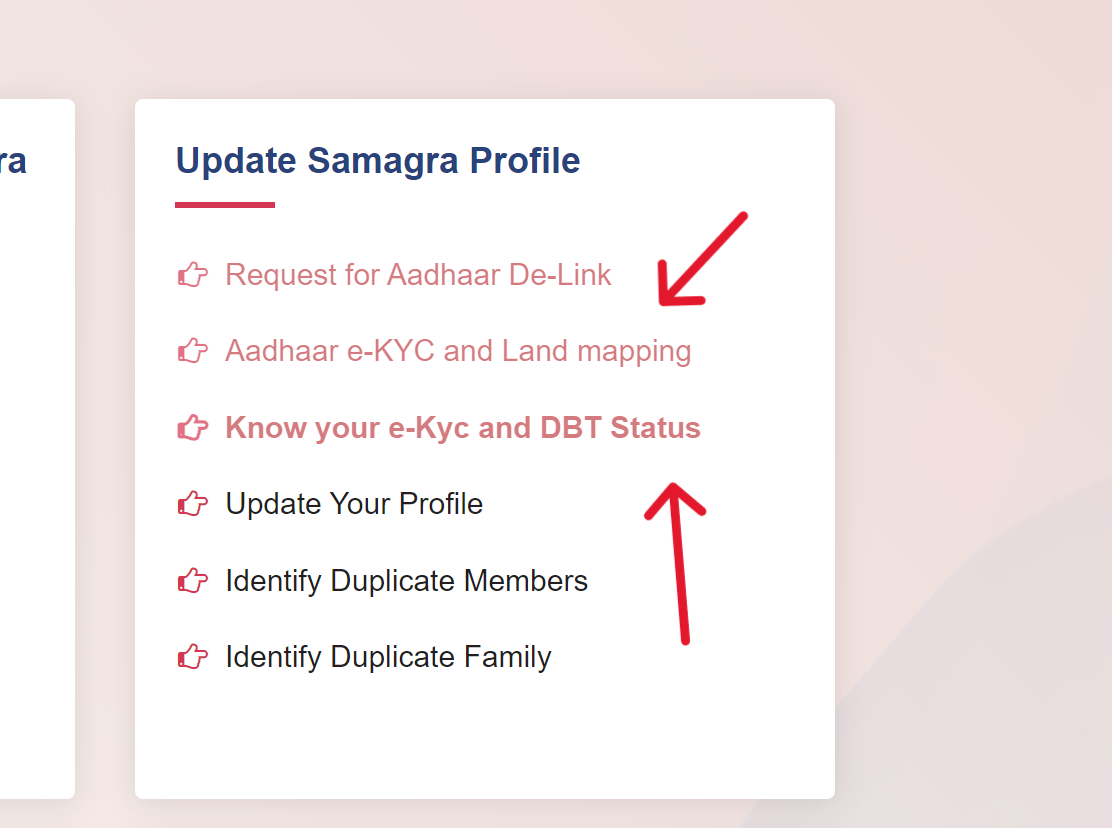This screenshot has height=828, width=1112.
Task: Click the red underline below the card heading
Action: (224, 203)
